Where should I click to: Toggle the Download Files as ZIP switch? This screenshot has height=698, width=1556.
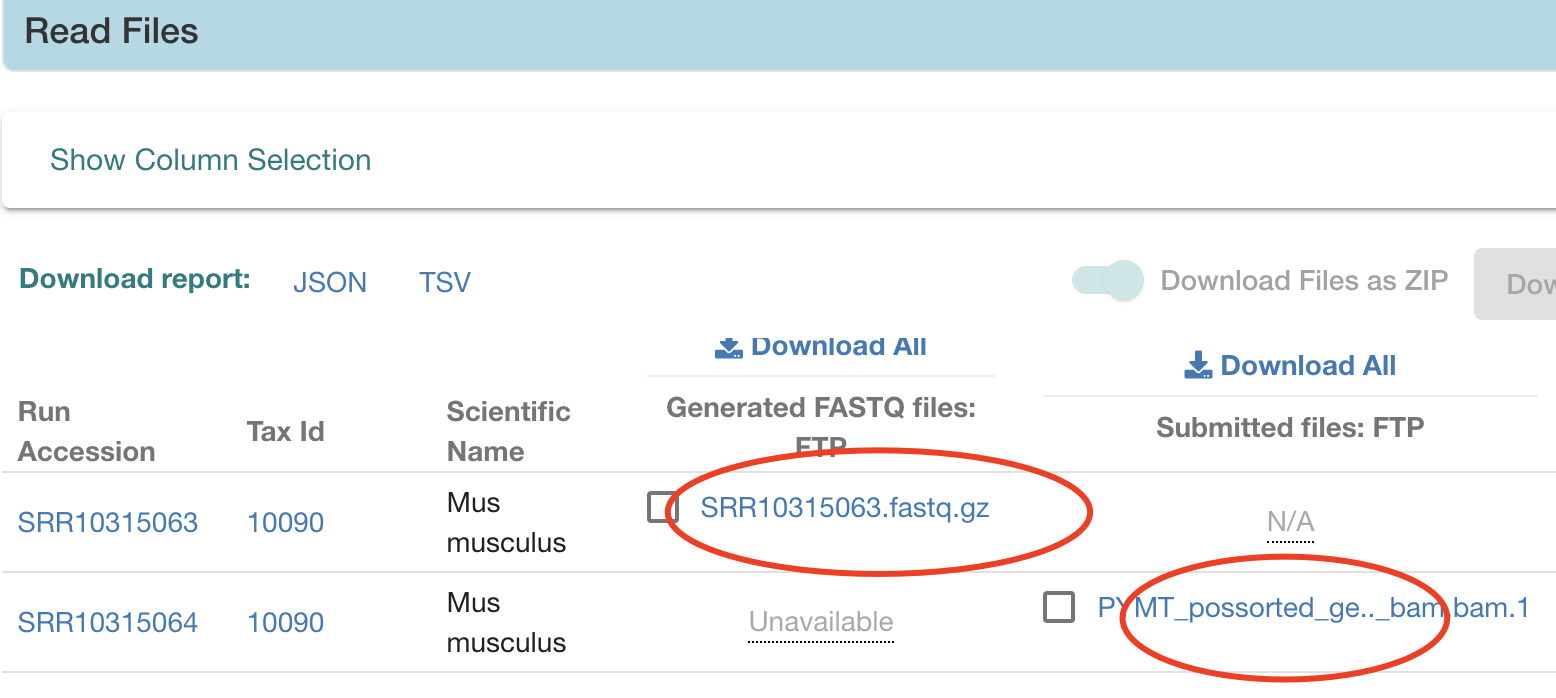click(1107, 281)
